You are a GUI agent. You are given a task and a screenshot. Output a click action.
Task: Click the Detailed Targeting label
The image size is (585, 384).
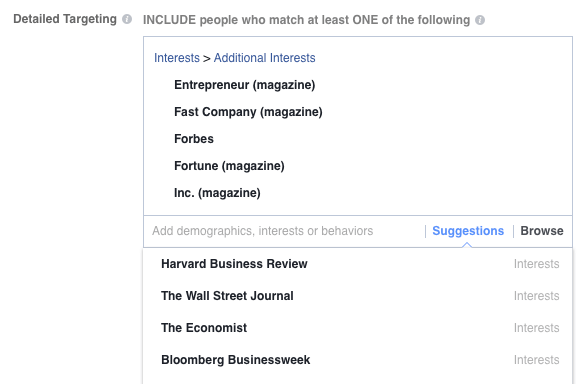[x=65, y=19]
